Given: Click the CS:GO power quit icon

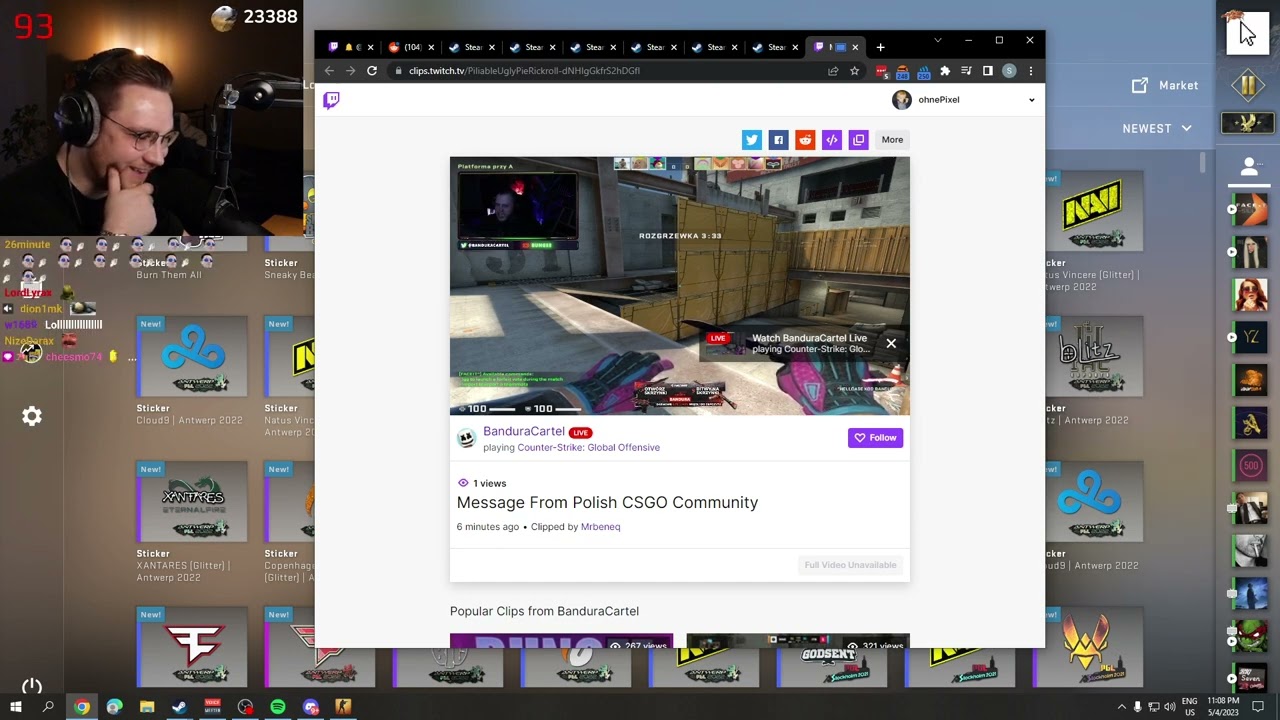Looking at the screenshot, I should point(32,686).
